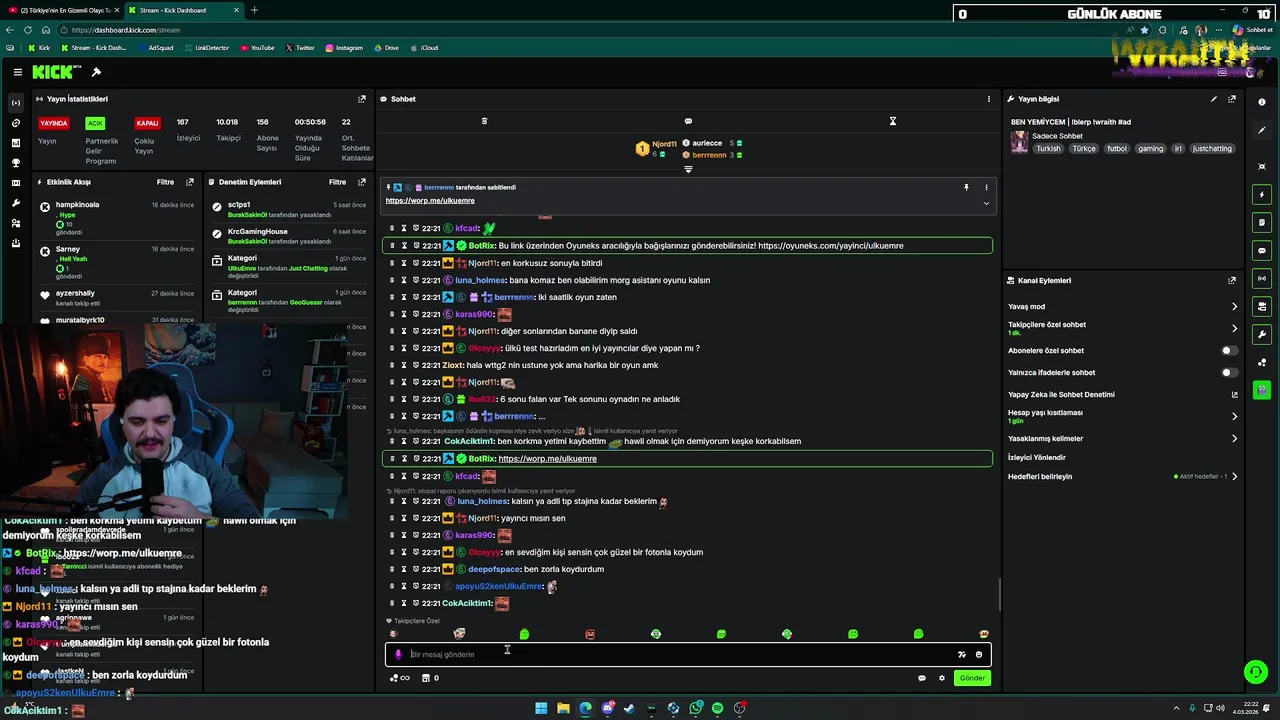This screenshot has height=720, width=1280.
Task: Pop out the Yayın bilgisi panel
Action: point(1232,99)
